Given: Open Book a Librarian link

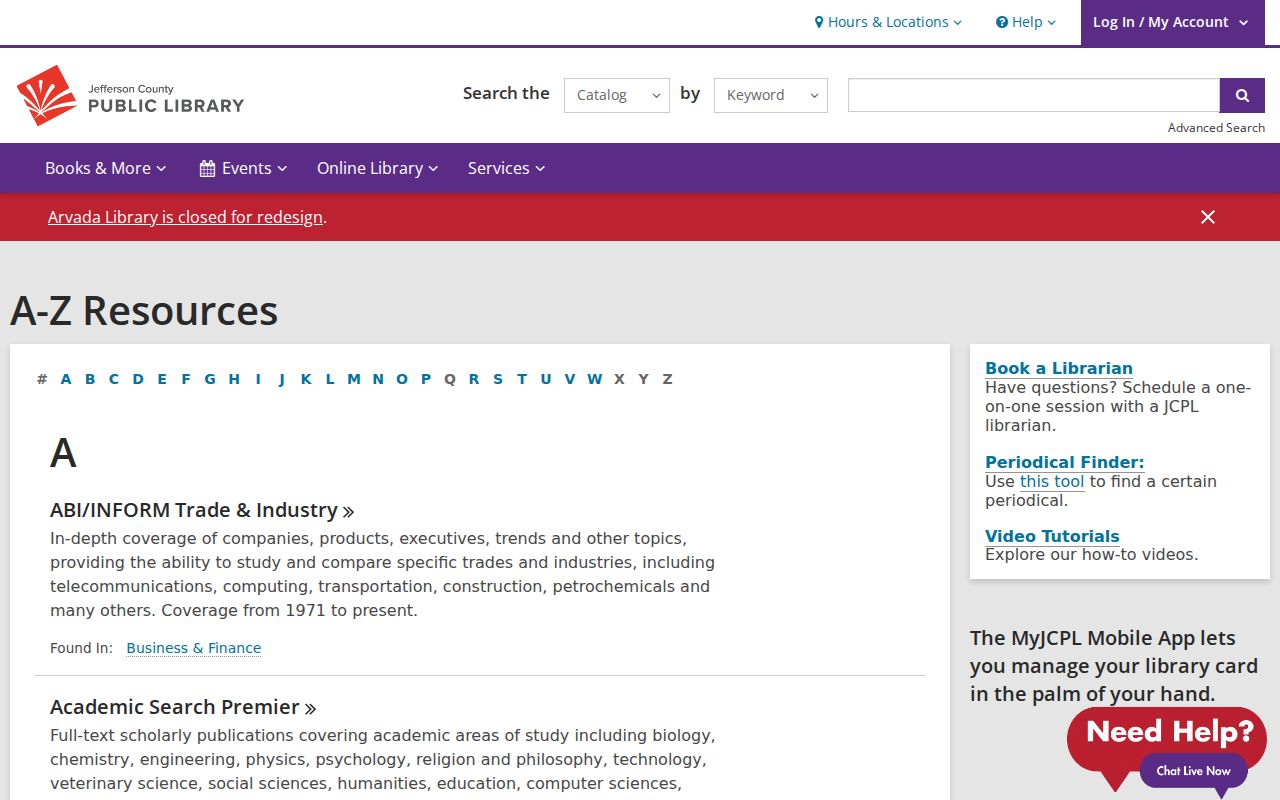Looking at the screenshot, I should (1059, 368).
